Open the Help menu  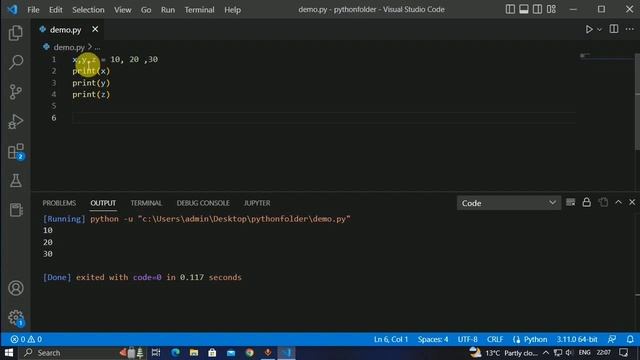point(232,9)
